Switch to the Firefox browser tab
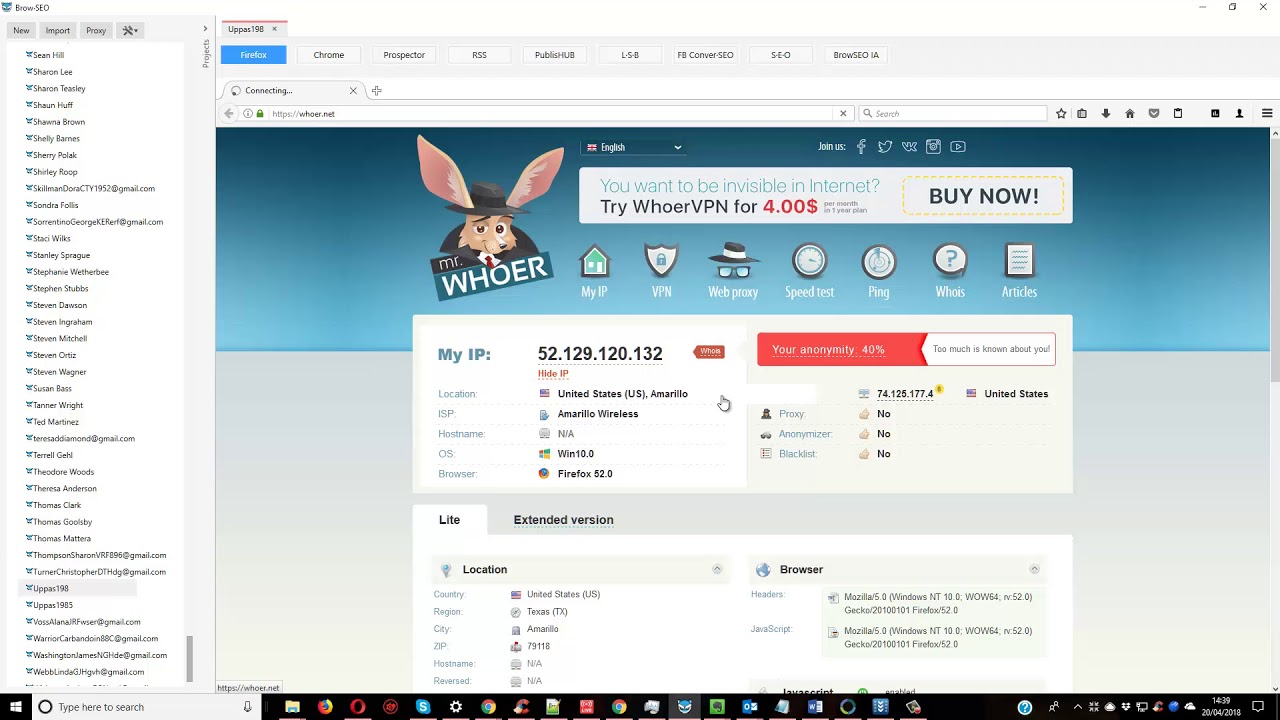The image size is (1280, 720). coord(253,55)
